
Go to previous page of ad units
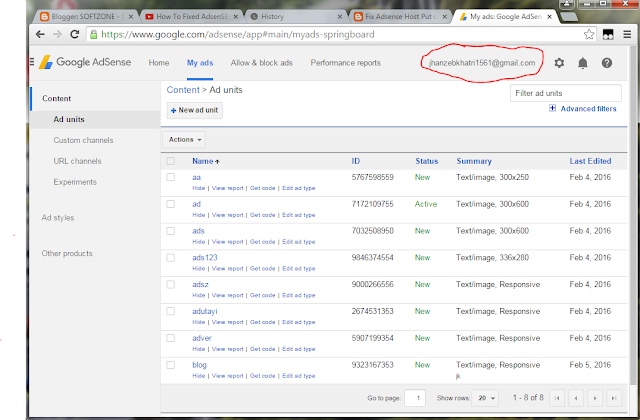(576, 398)
